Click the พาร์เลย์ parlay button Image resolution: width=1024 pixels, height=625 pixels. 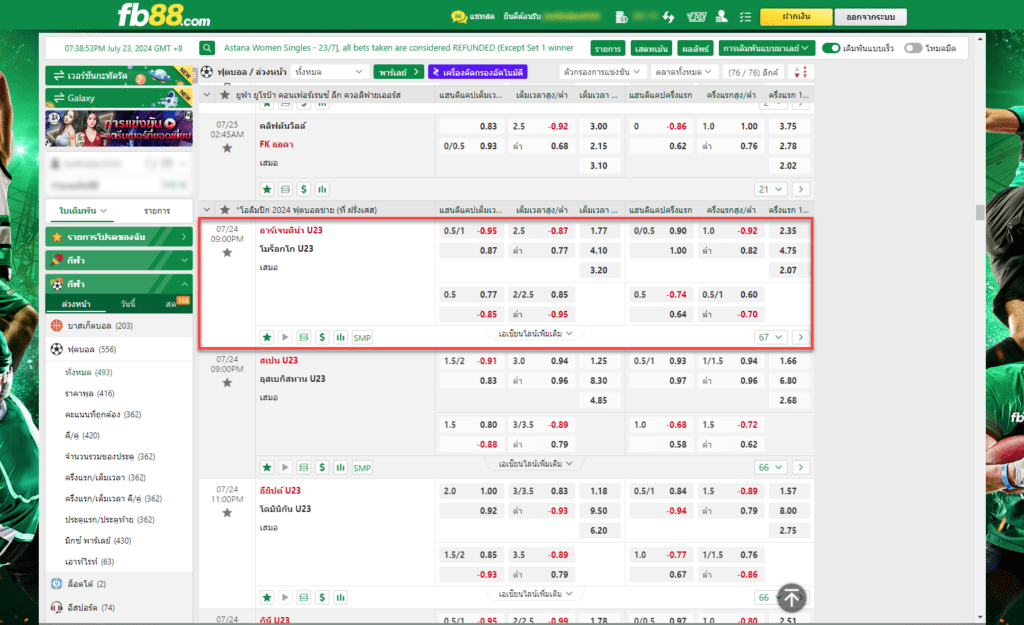pos(398,72)
